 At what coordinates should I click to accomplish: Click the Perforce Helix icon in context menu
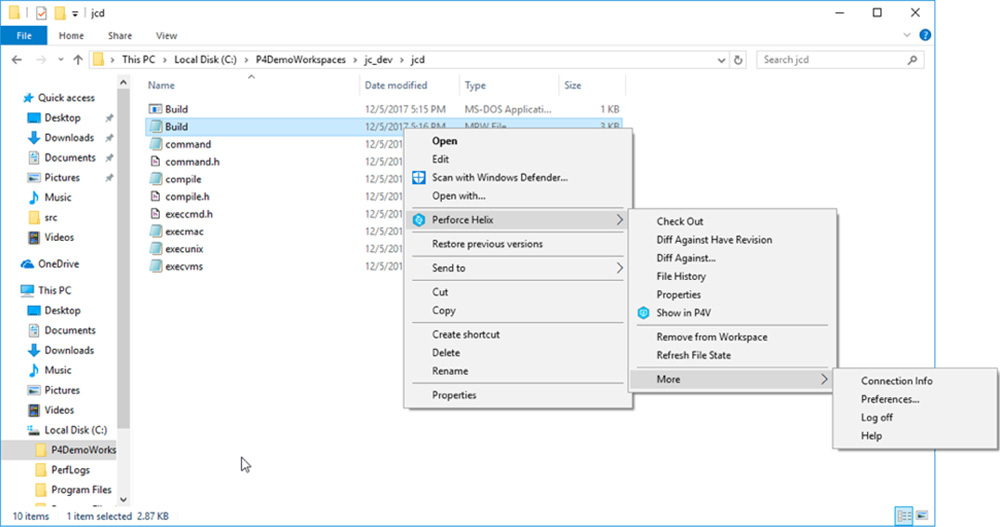click(x=420, y=220)
